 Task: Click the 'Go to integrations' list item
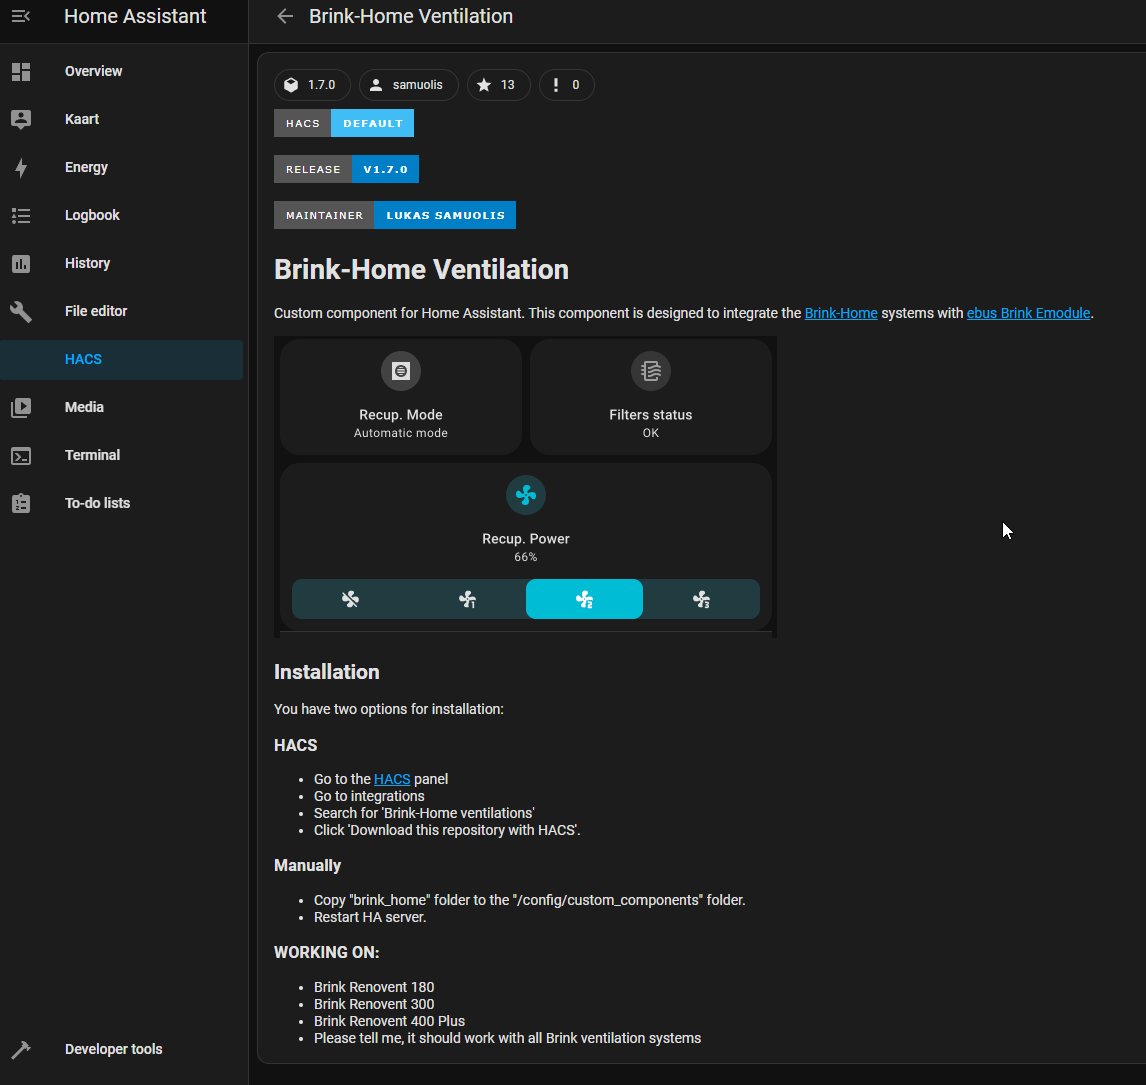click(x=369, y=796)
